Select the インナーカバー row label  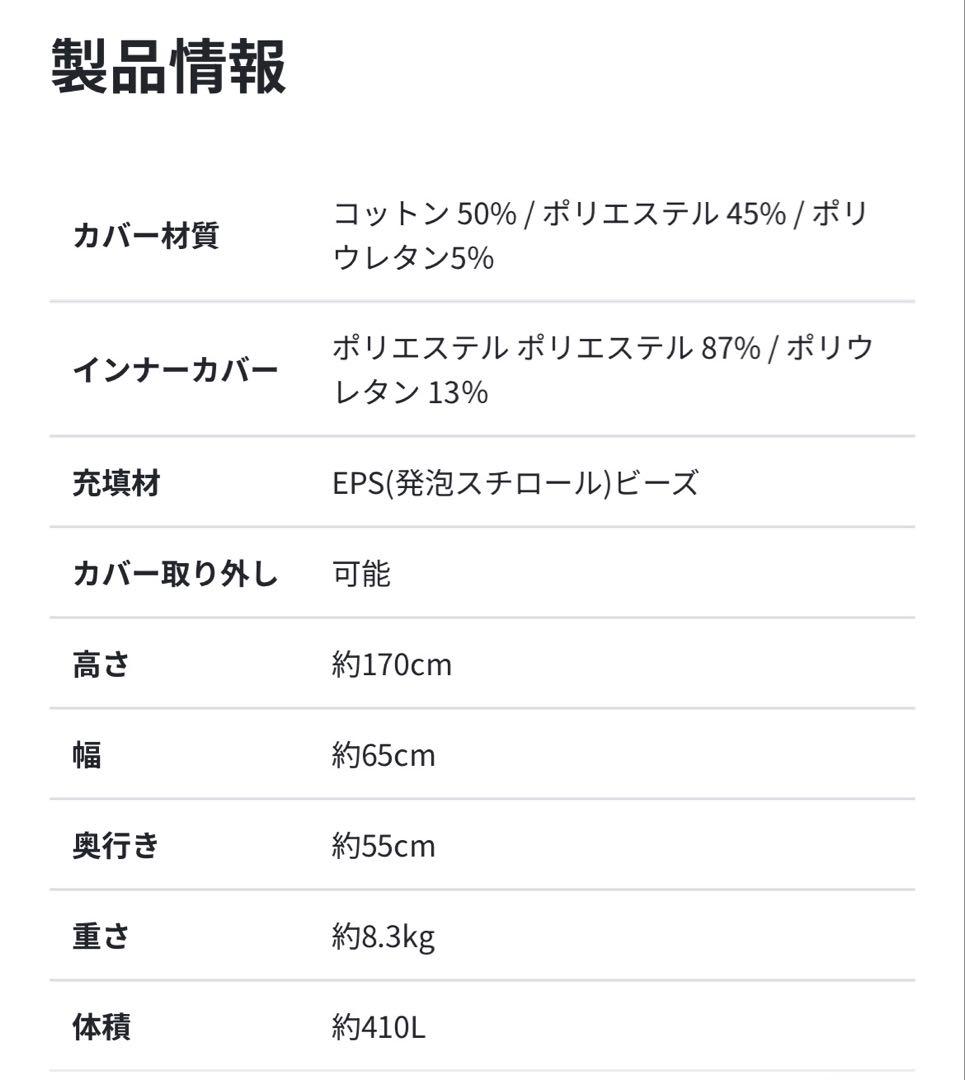click(x=175, y=371)
